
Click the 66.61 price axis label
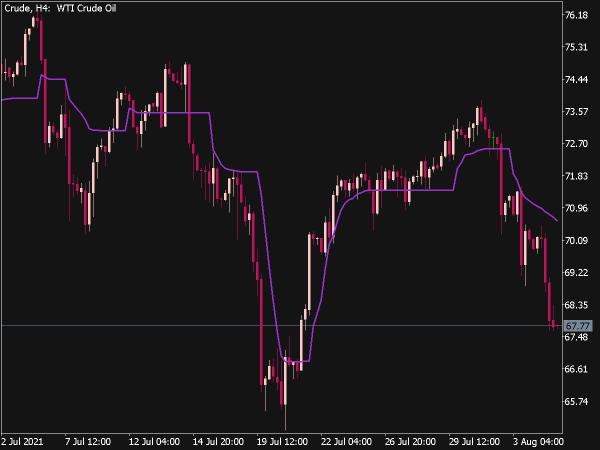click(x=576, y=369)
